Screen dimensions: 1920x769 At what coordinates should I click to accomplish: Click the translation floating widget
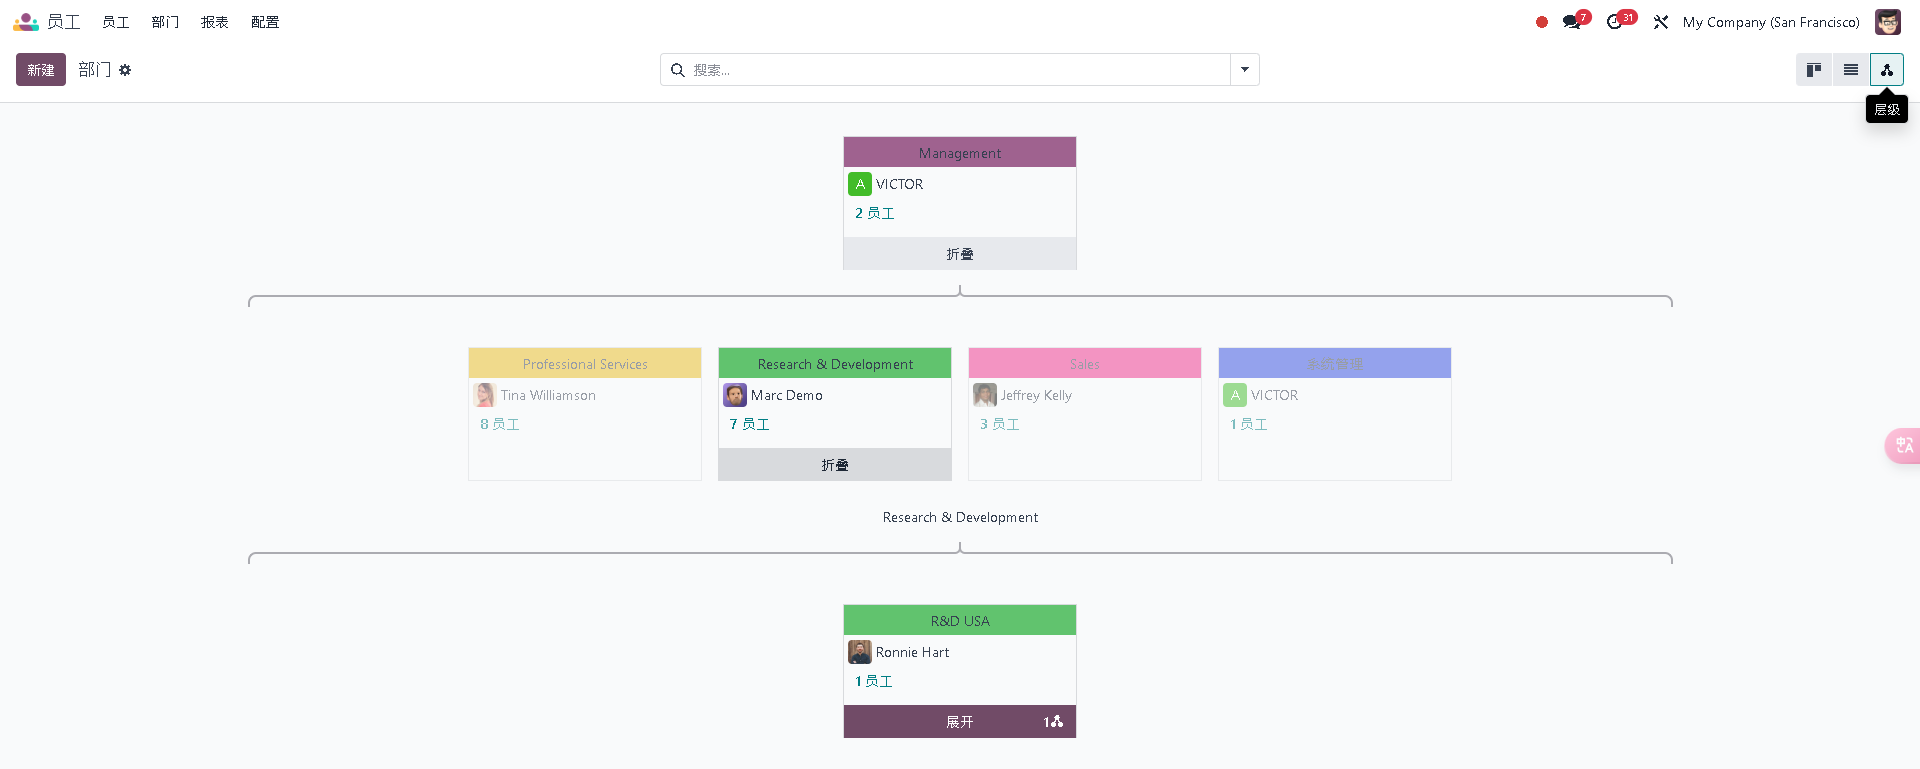tap(1903, 445)
